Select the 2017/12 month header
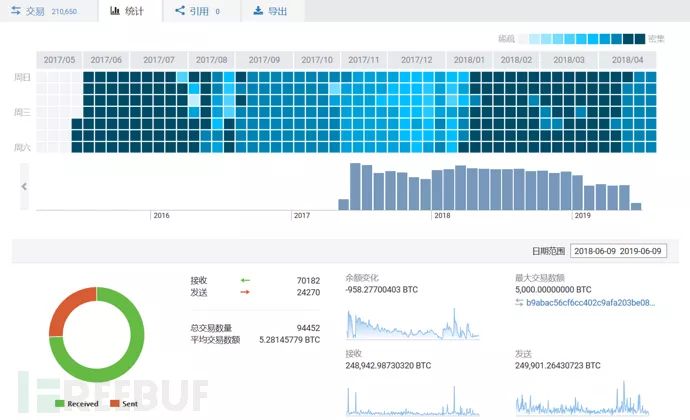The image size is (690, 420). click(417, 60)
